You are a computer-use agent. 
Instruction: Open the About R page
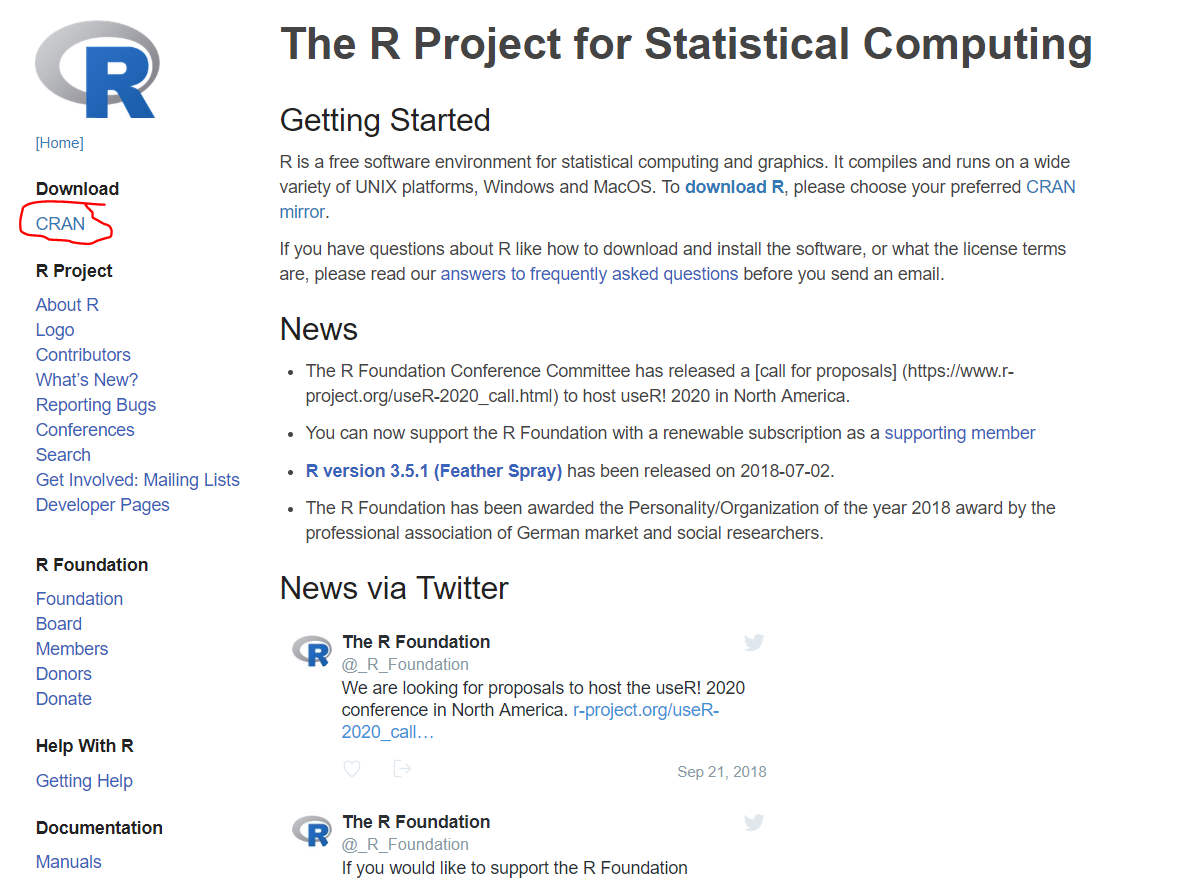67,305
